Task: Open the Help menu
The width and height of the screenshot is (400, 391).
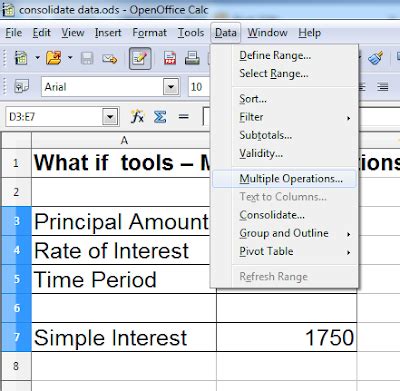Action: coord(310,33)
